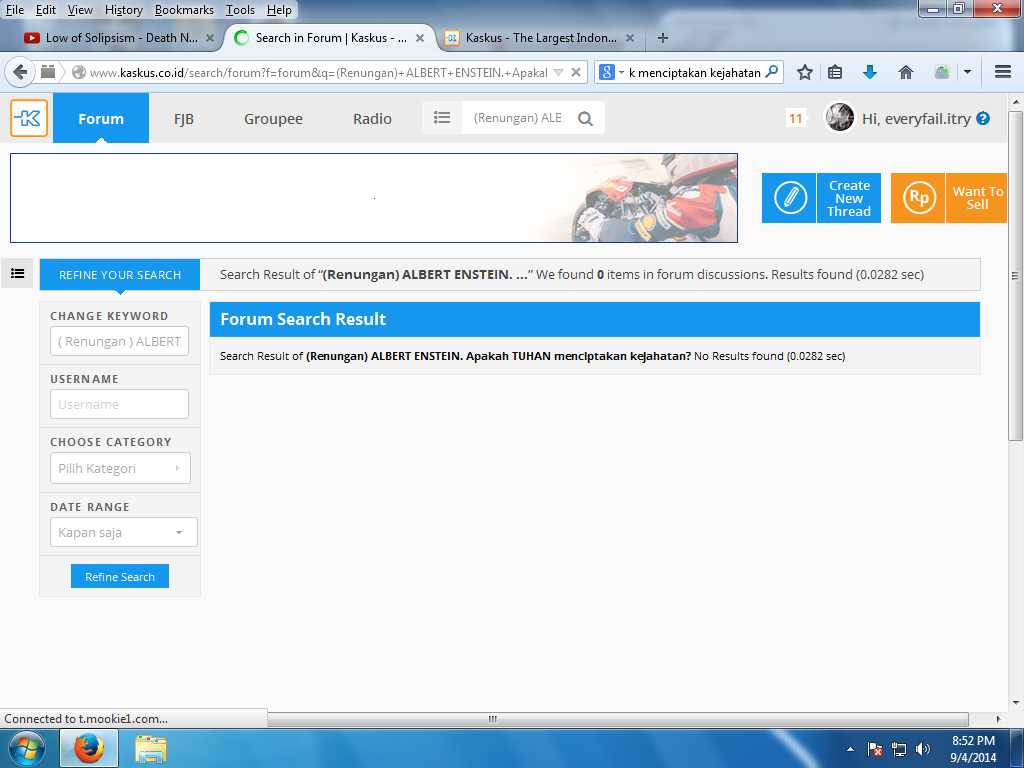Focus the Kaskus header search field
The image size is (1024, 768).
pyautogui.click(x=519, y=118)
